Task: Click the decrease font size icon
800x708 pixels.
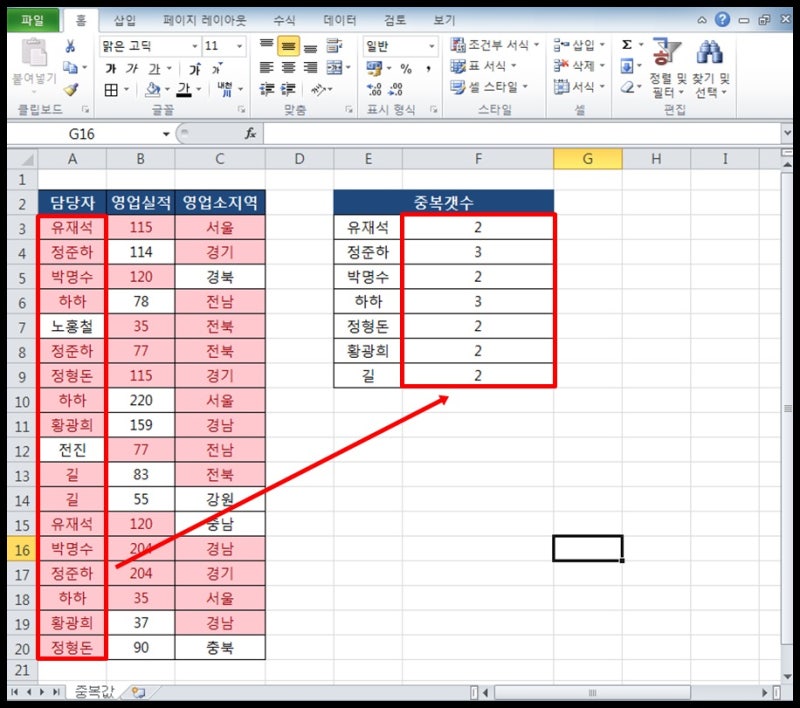Action: [217, 68]
